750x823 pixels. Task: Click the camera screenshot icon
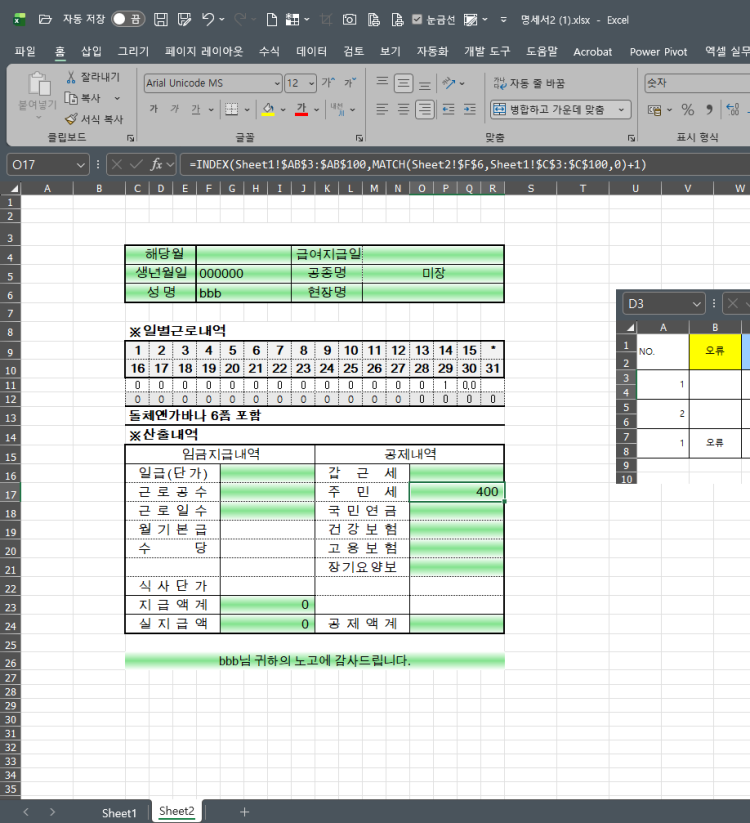pyautogui.click(x=349, y=19)
